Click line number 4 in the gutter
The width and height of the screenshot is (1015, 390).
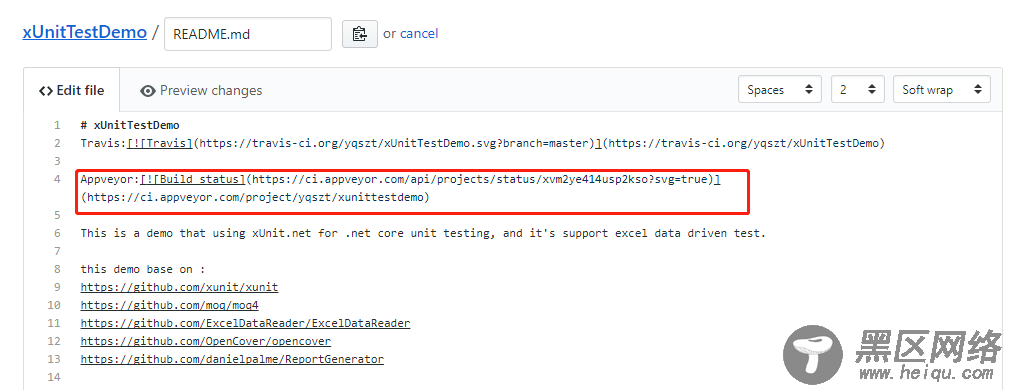point(57,179)
